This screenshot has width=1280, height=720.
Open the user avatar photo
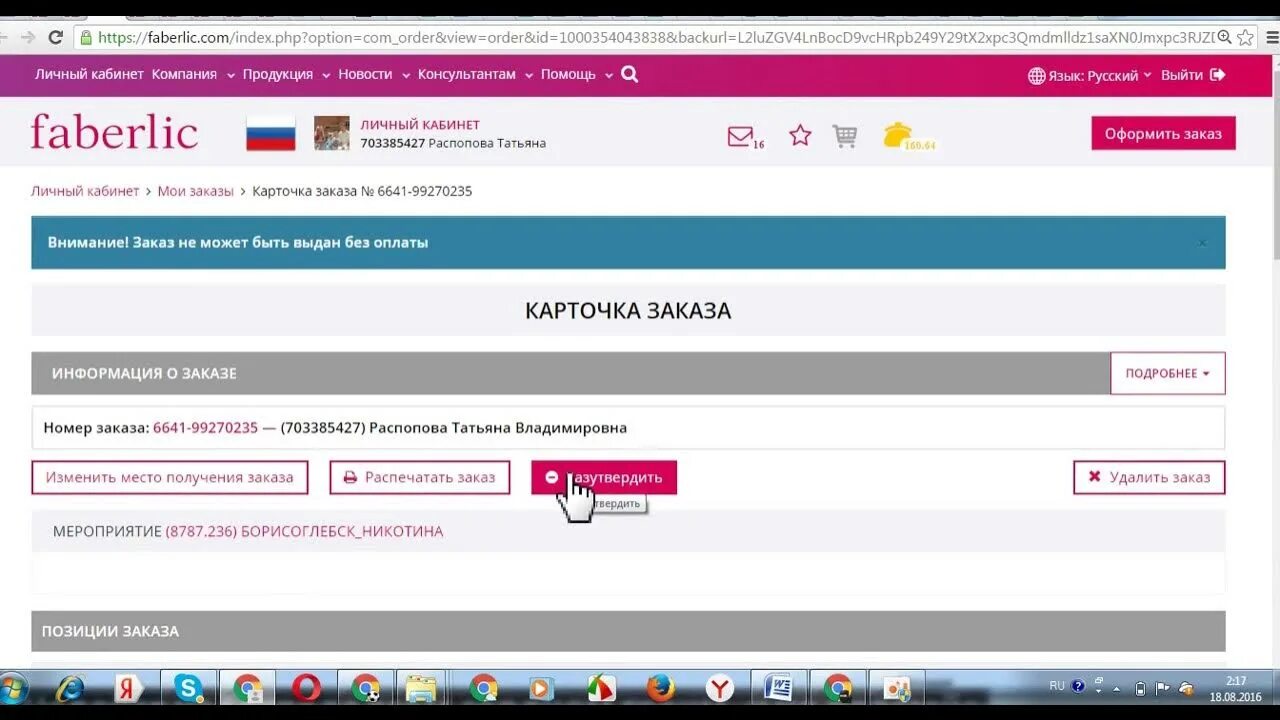332,133
